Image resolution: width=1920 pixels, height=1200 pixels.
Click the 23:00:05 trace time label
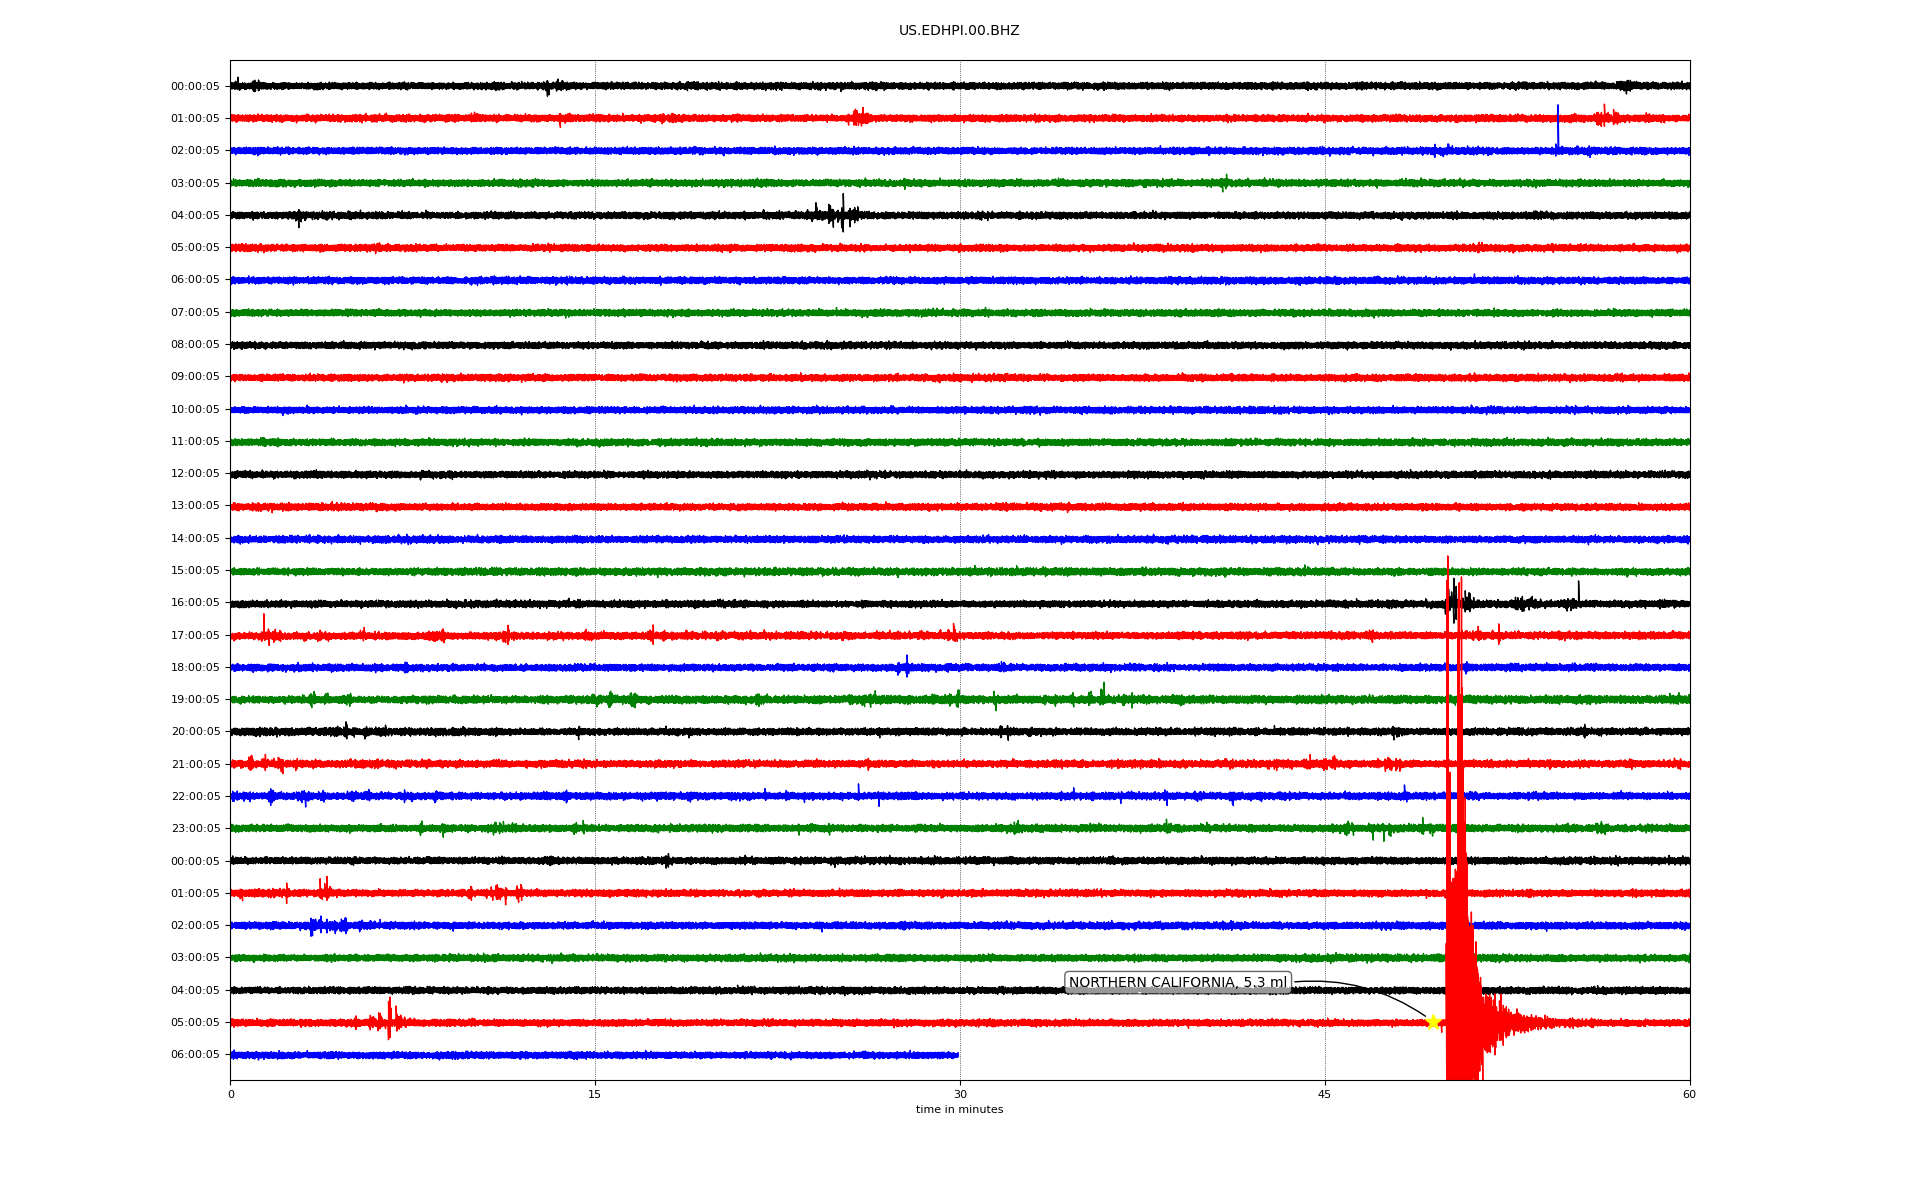pos(195,829)
